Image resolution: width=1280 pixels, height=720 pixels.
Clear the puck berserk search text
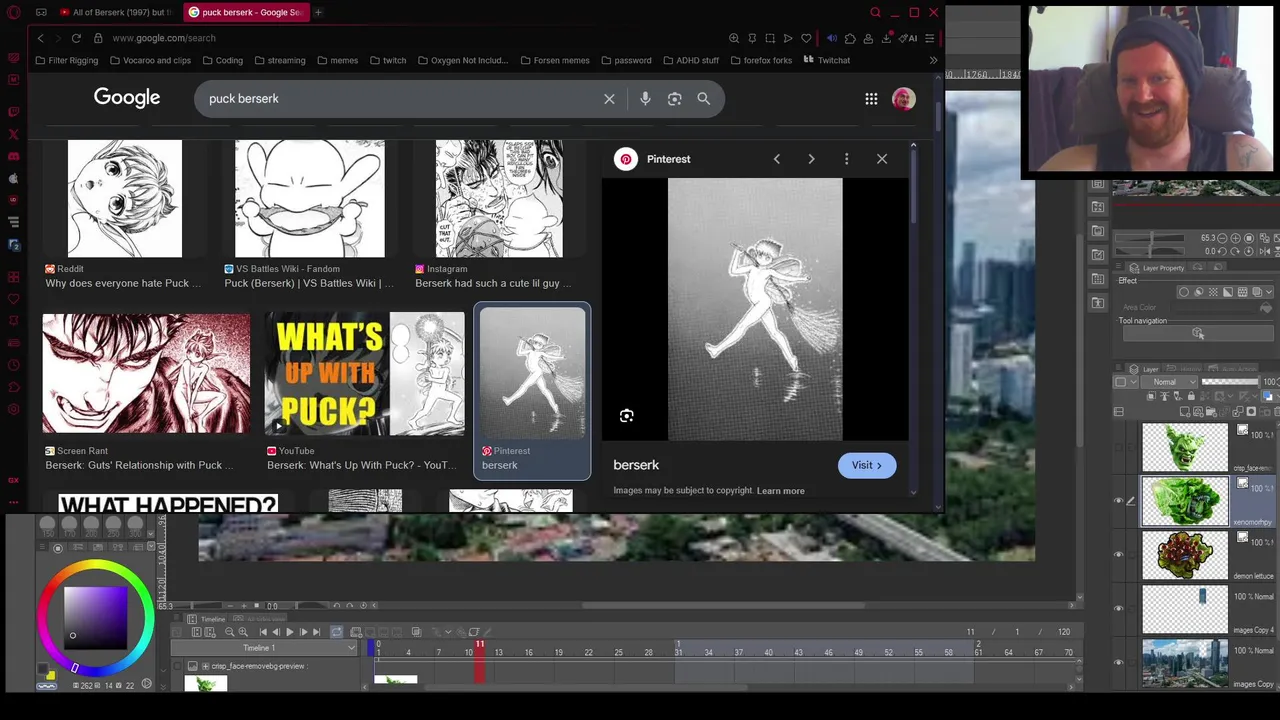pos(609,99)
